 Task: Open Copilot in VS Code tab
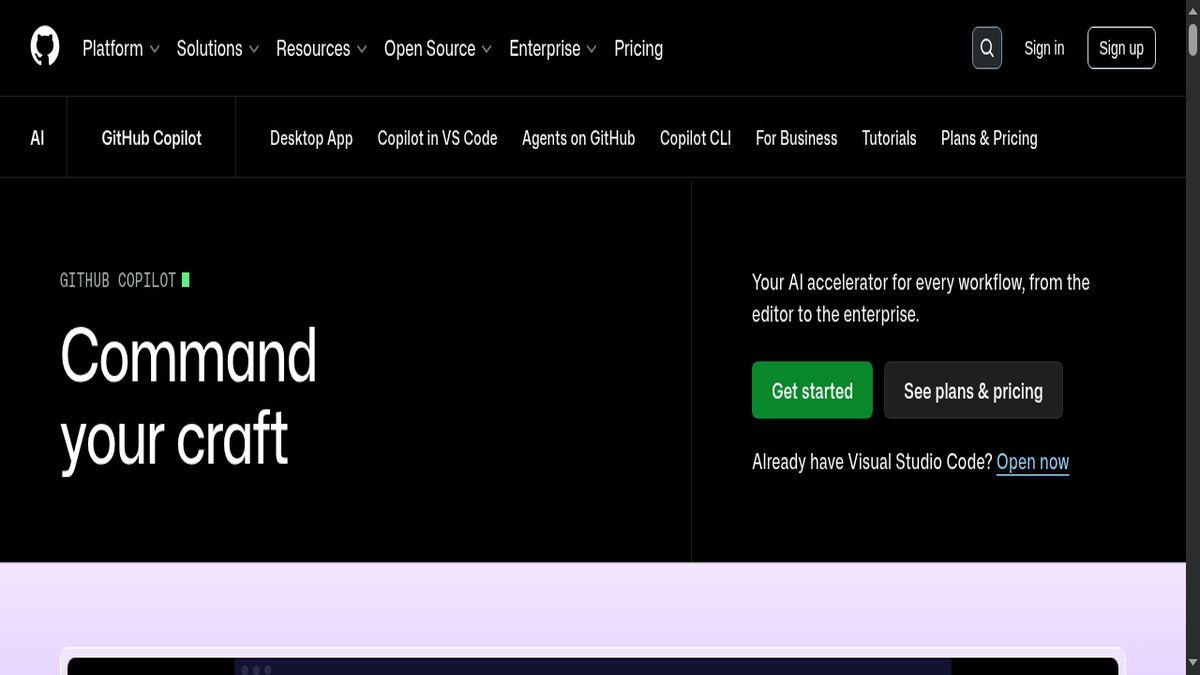[x=437, y=138]
